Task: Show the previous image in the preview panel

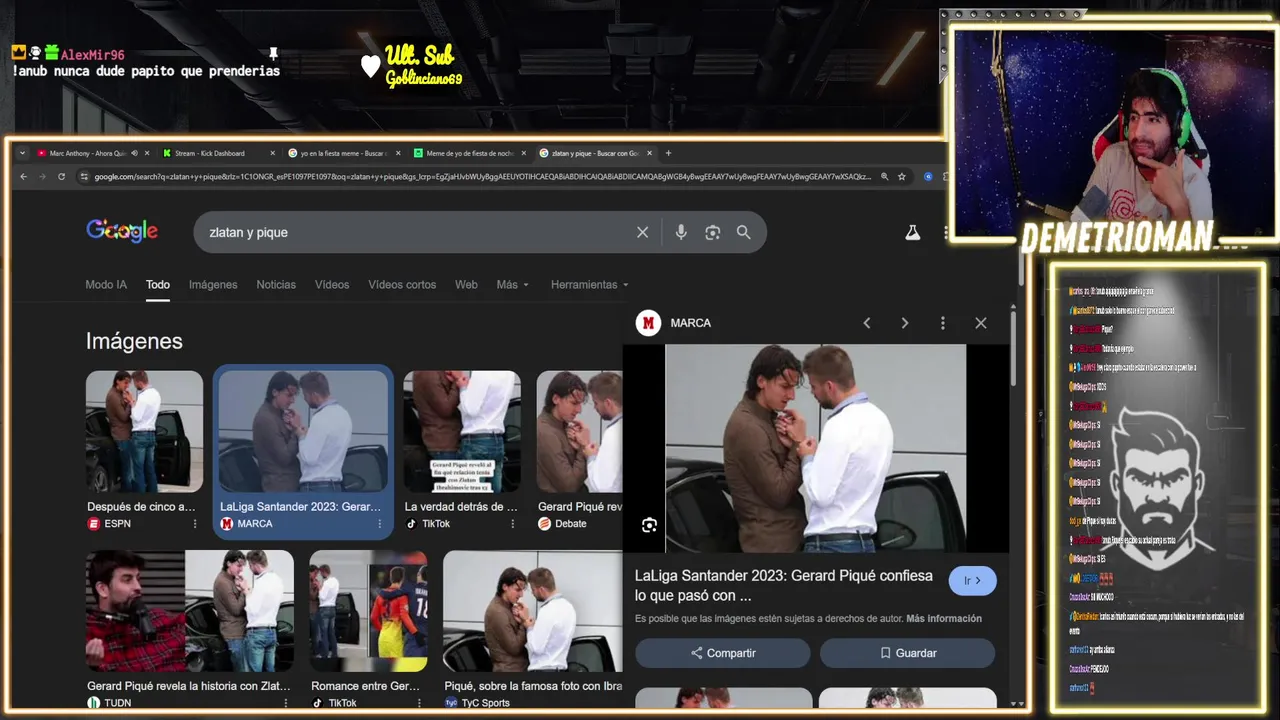Action: (x=867, y=323)
